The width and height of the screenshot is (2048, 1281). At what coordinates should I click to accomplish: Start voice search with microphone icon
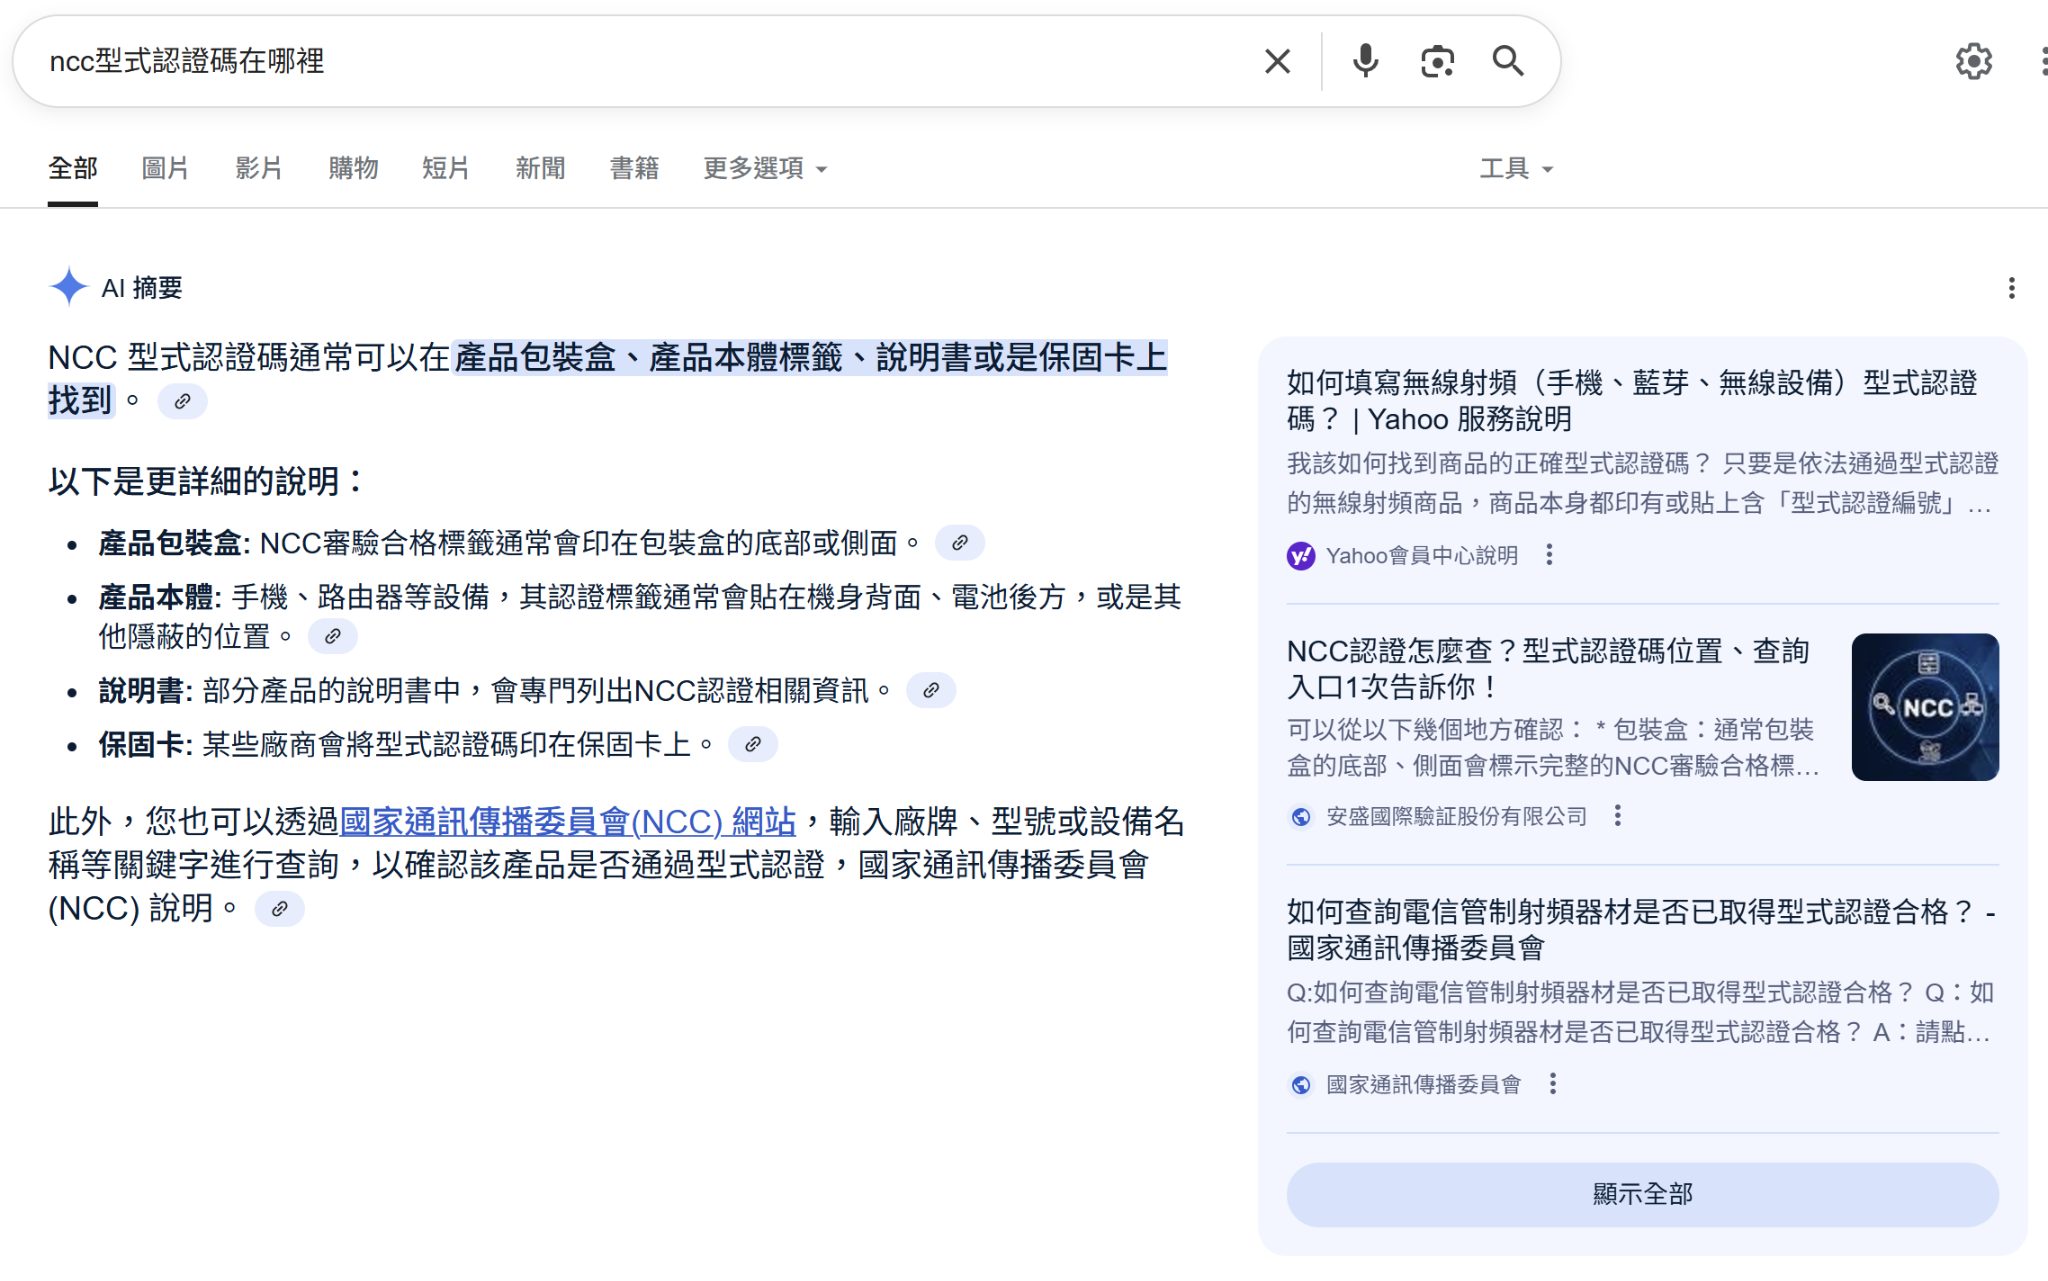tap(1365, 61)
